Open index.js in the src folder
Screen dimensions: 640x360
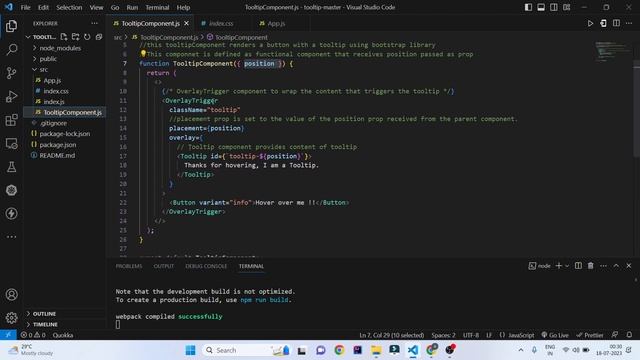[54, 102]
